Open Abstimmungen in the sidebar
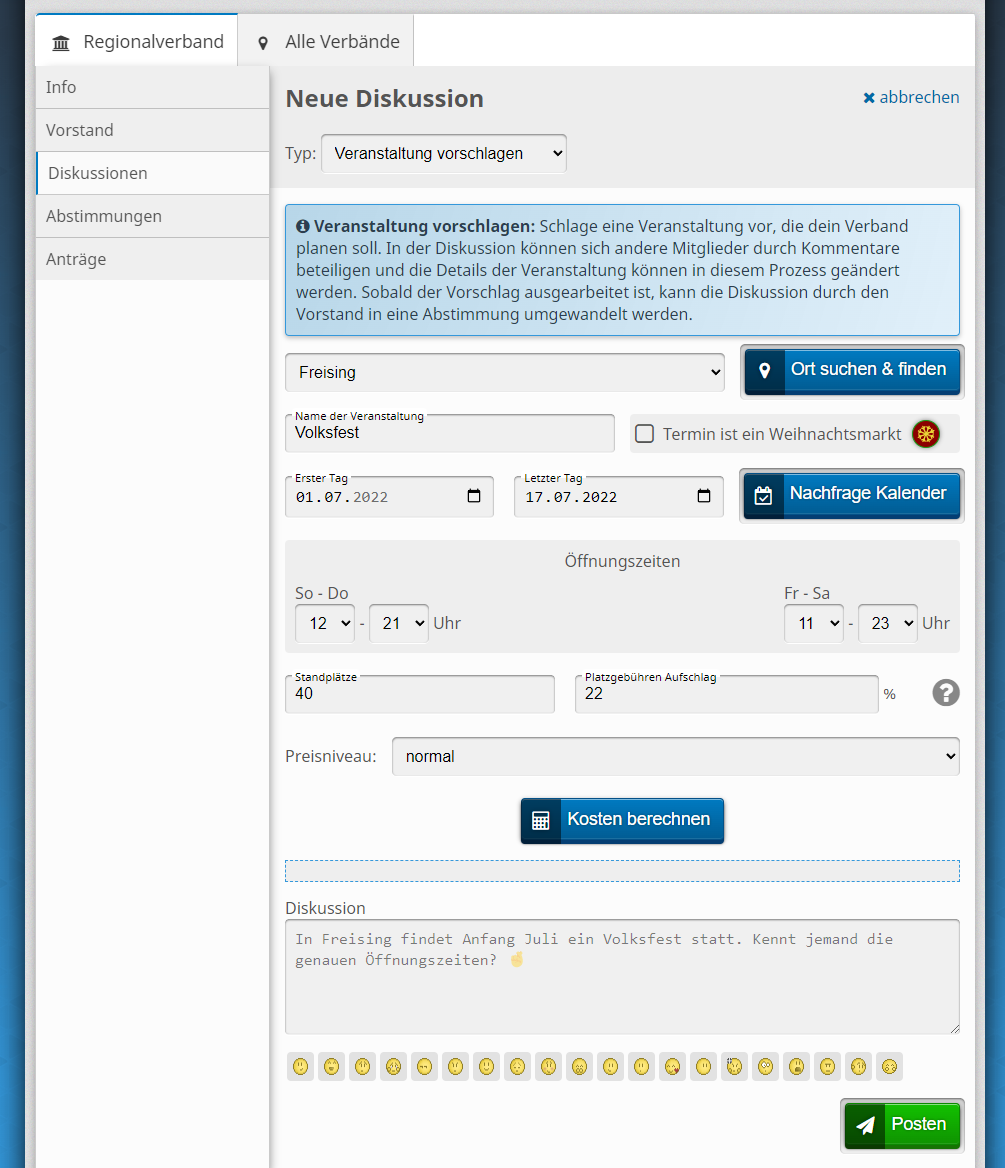Screen dimensions: 1005x1168 pyautogui.click(x=104, y=216)
